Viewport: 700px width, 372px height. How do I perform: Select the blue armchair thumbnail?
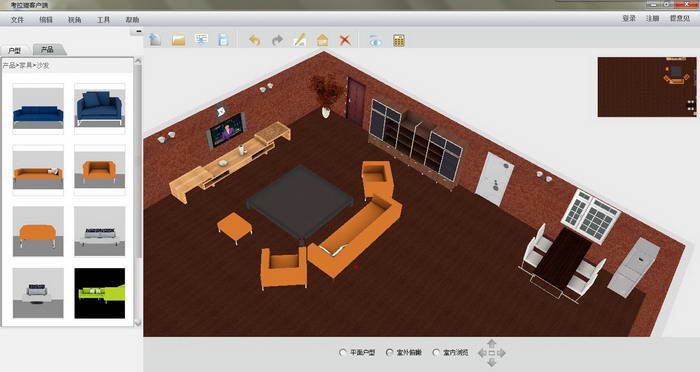(x=100, y=109)
